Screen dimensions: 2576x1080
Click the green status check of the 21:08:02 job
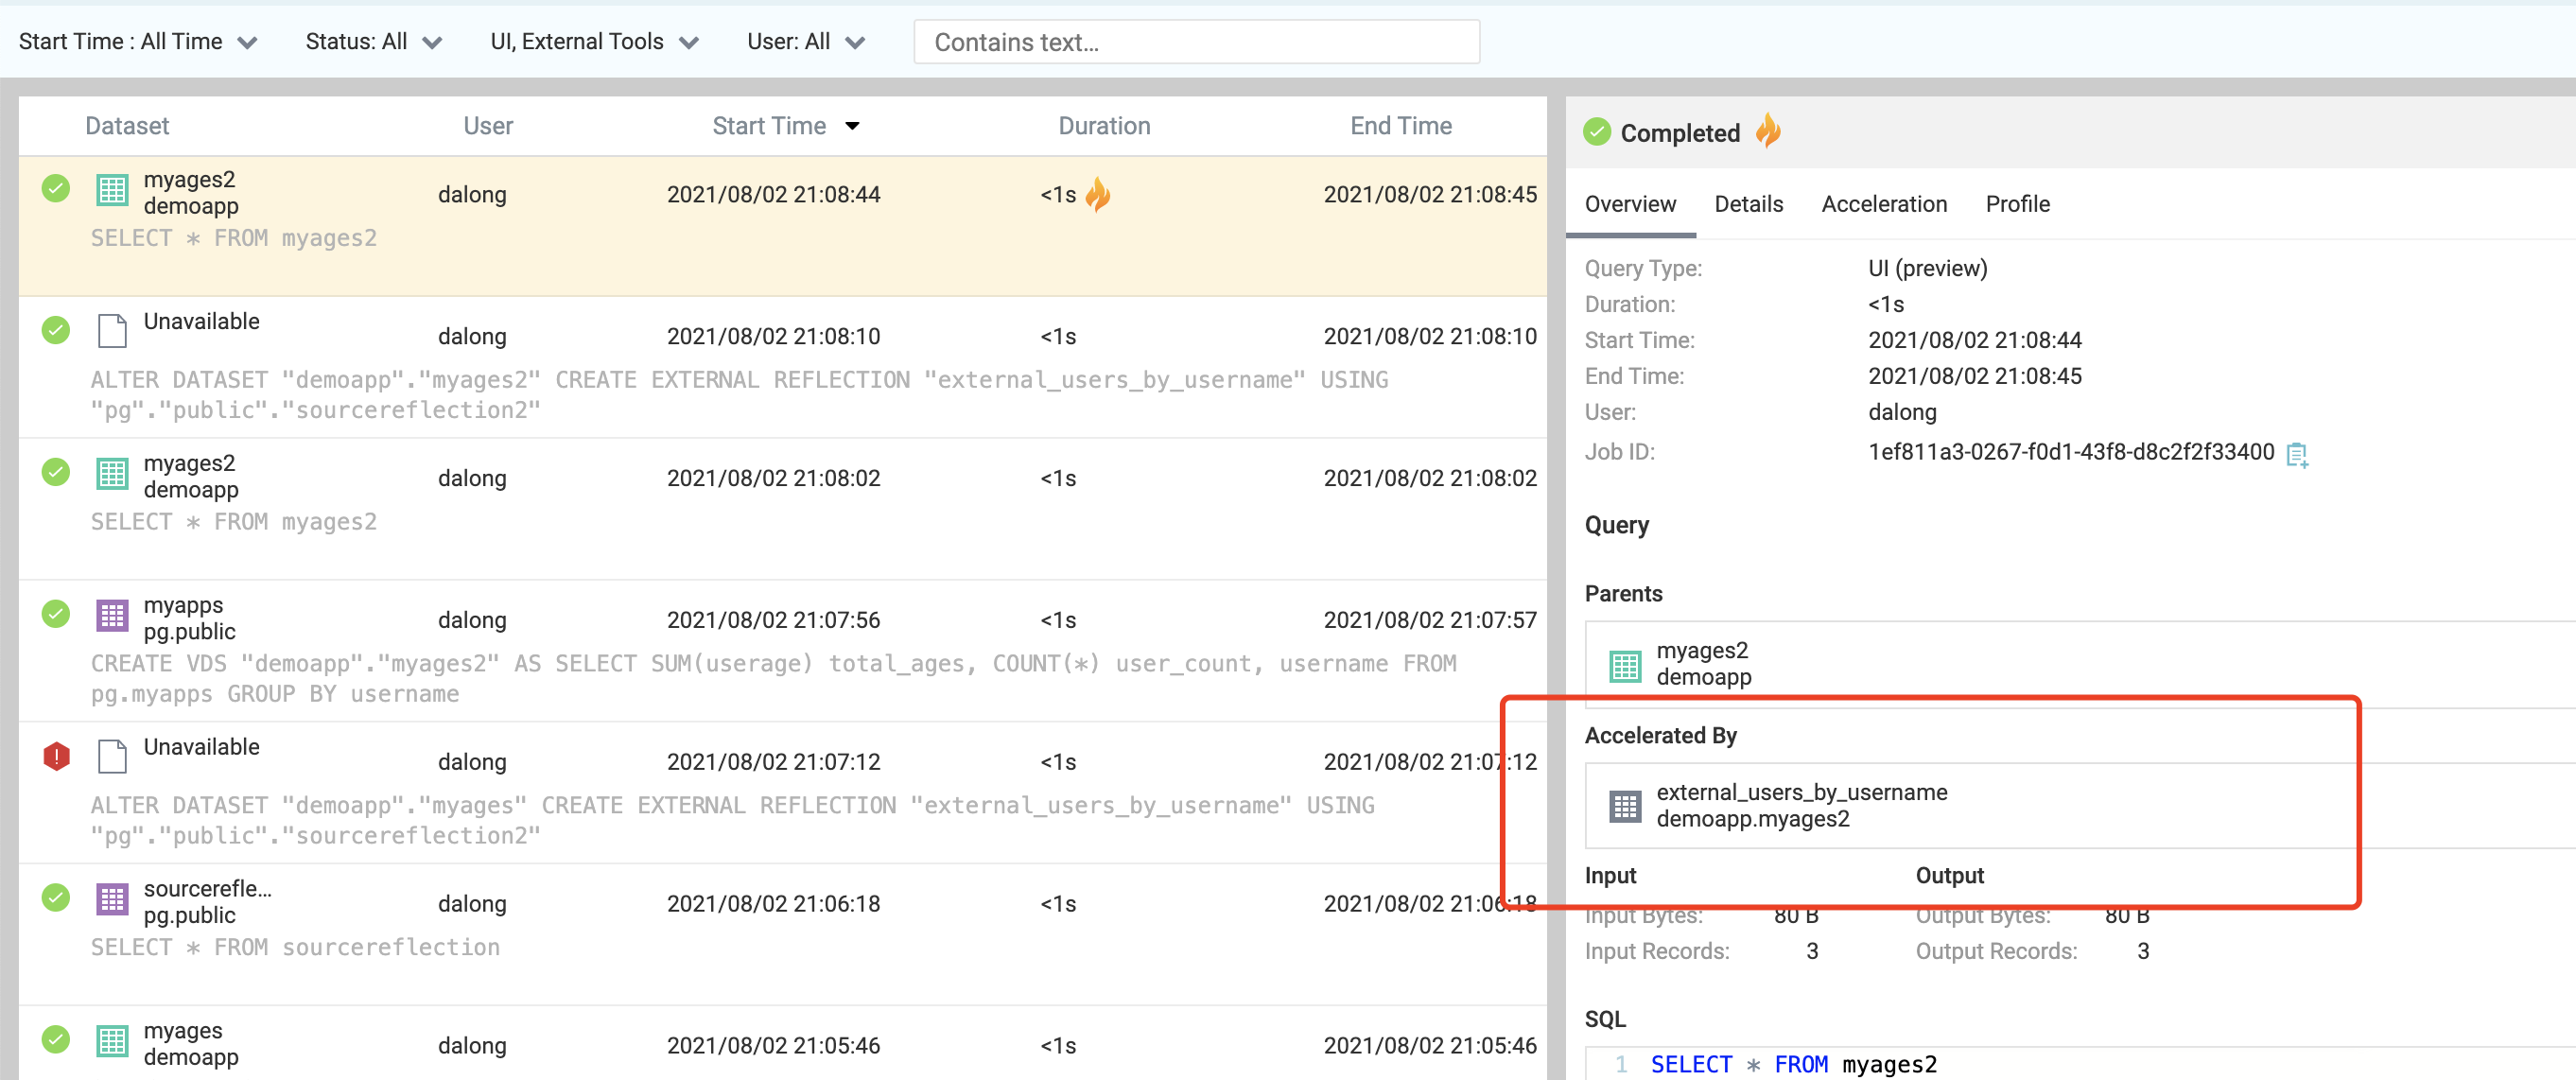point(56,472)
